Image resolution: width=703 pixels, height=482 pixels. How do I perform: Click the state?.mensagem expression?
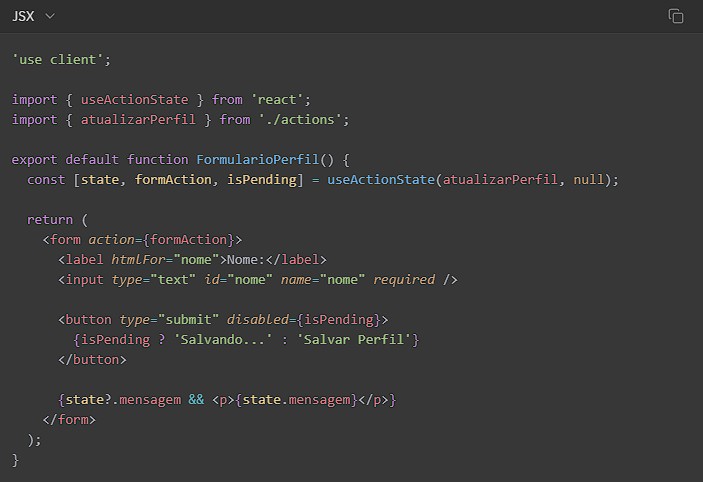point(119,399)
